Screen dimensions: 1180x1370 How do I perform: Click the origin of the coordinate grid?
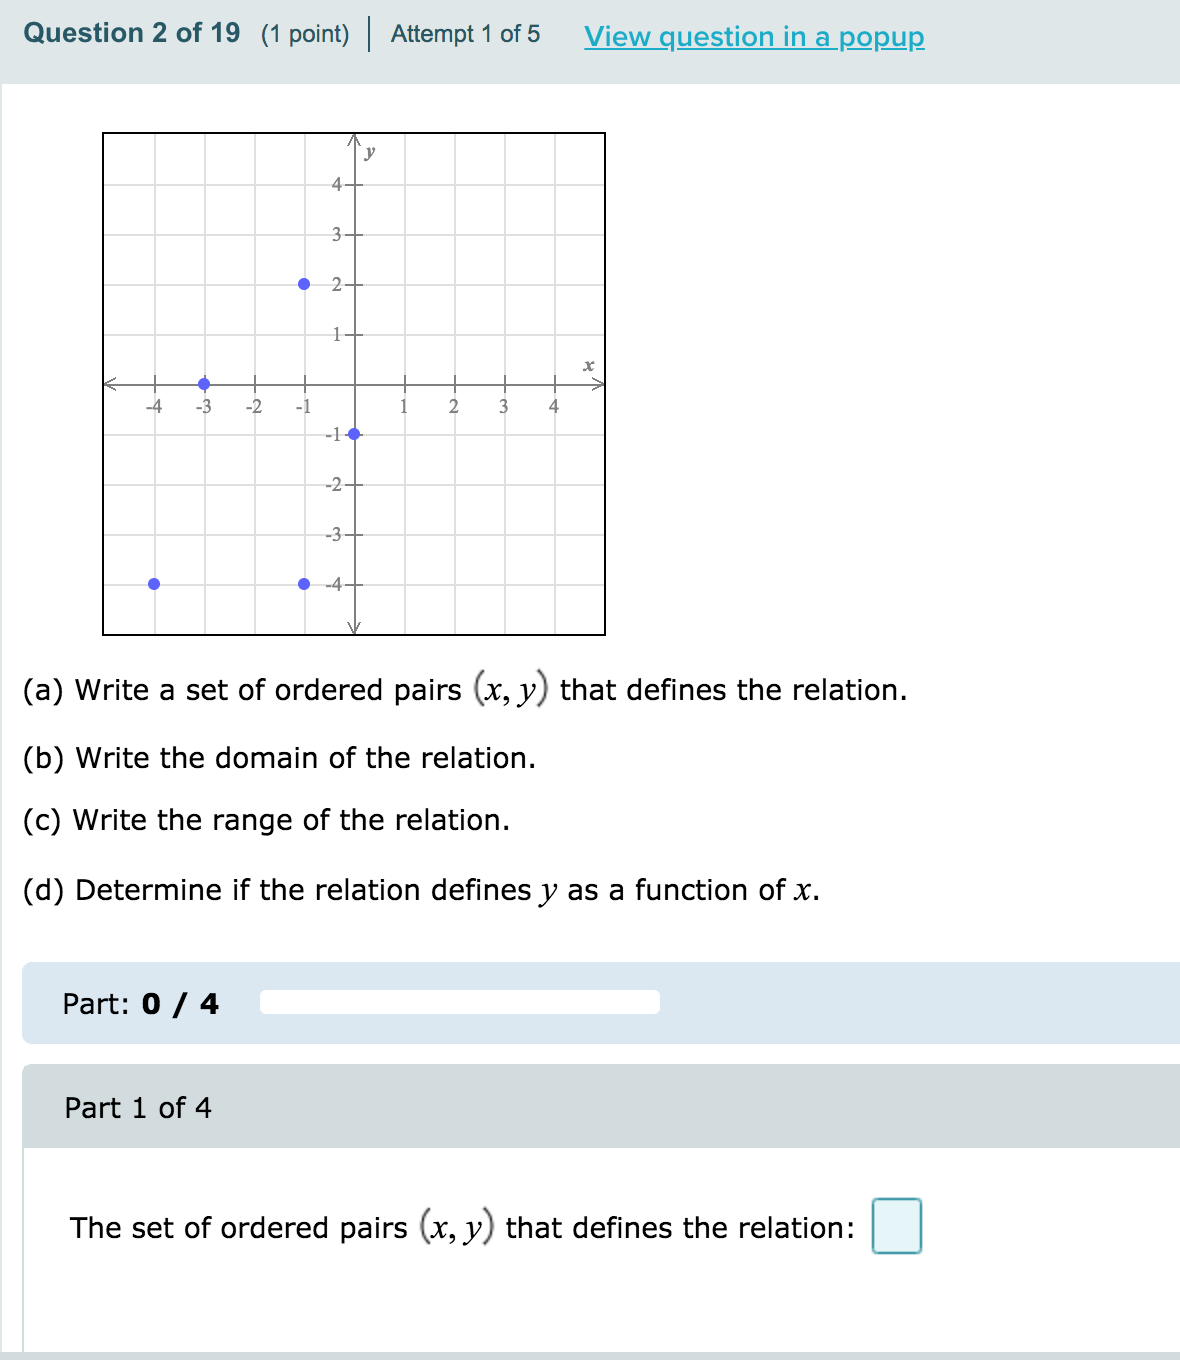pos(354,384)
